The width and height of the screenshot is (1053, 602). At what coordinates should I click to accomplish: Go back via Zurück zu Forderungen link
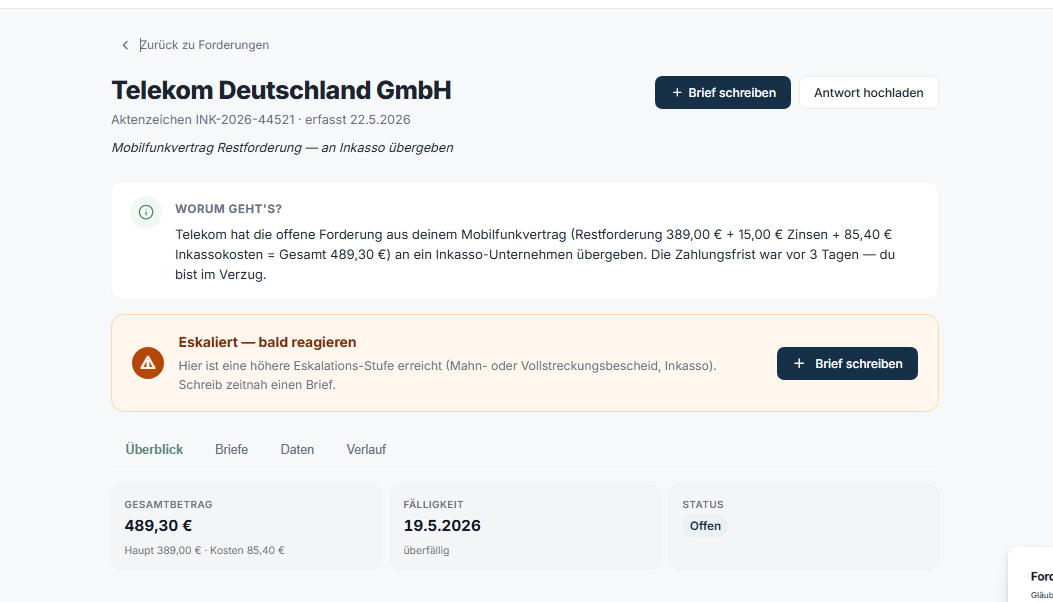click(204, 45)
